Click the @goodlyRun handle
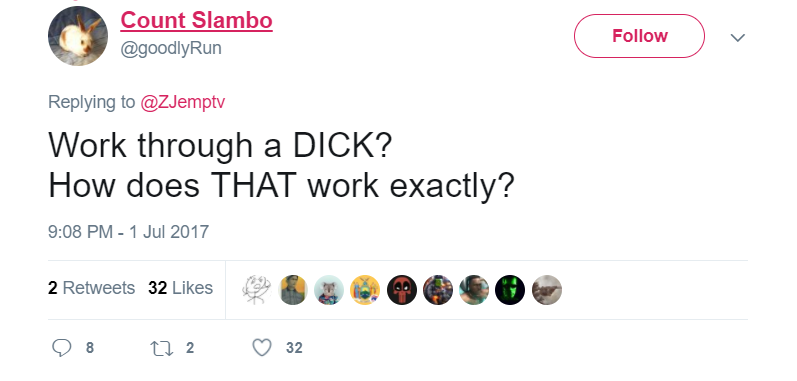The height and width of the screenshot is (381, 797). pos(171,48)
